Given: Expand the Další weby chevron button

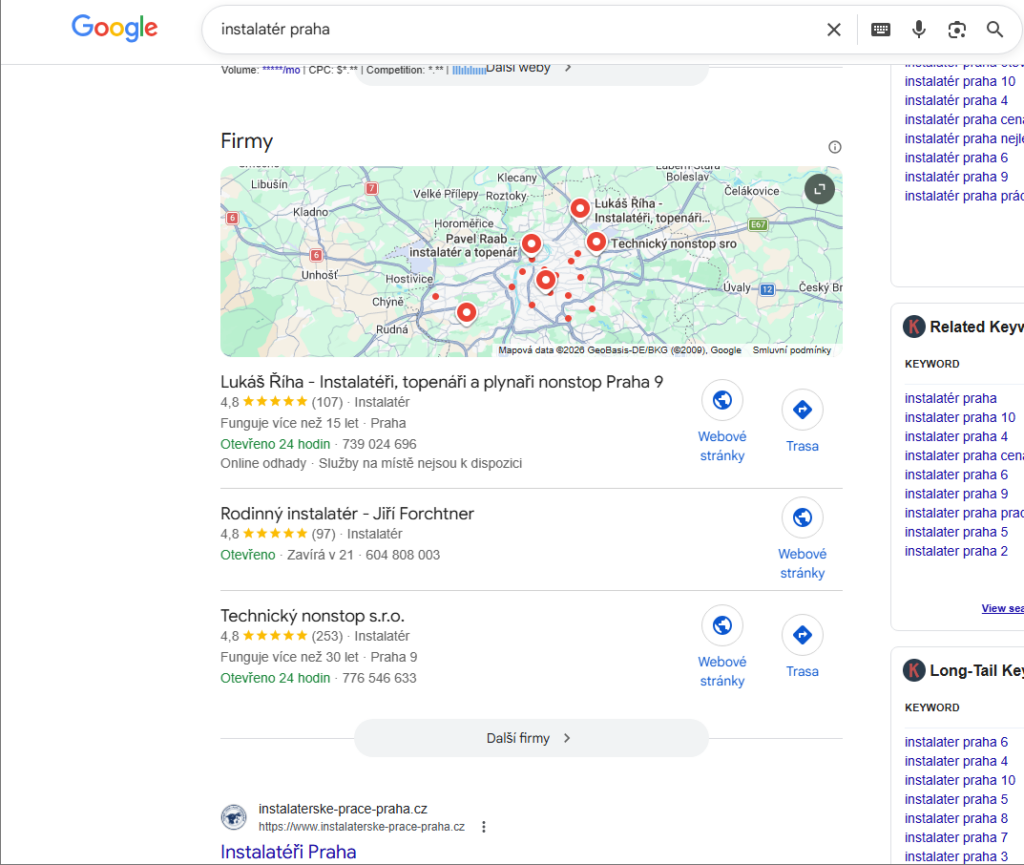Looking at the screenshot, I should tap(567, 68).
